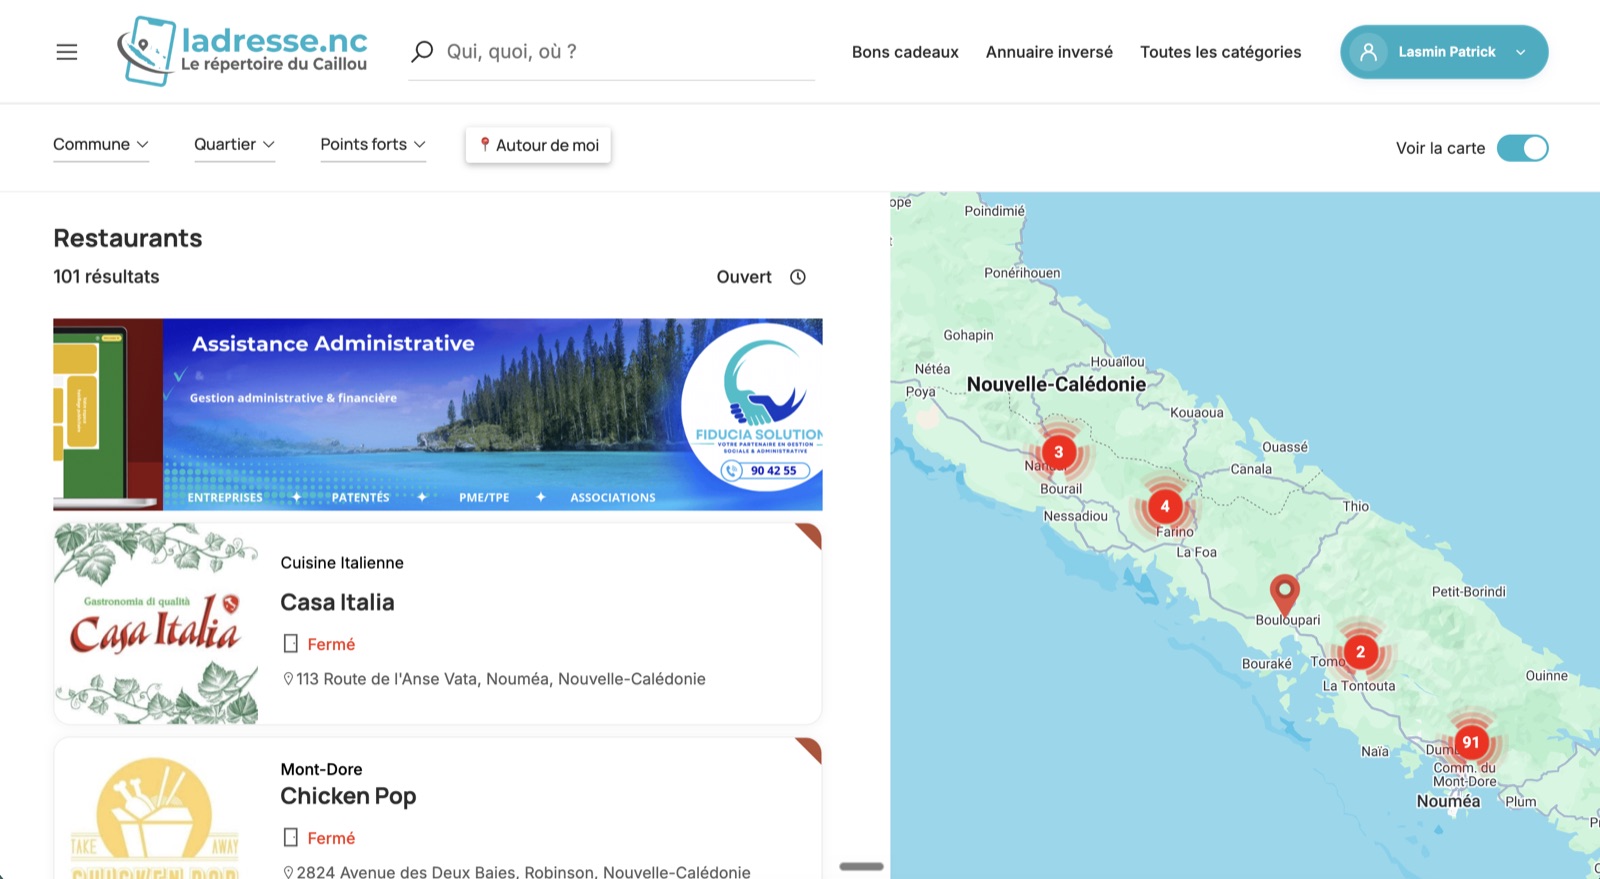Click the horizontal drag handle below the list

tap(861, 866)
